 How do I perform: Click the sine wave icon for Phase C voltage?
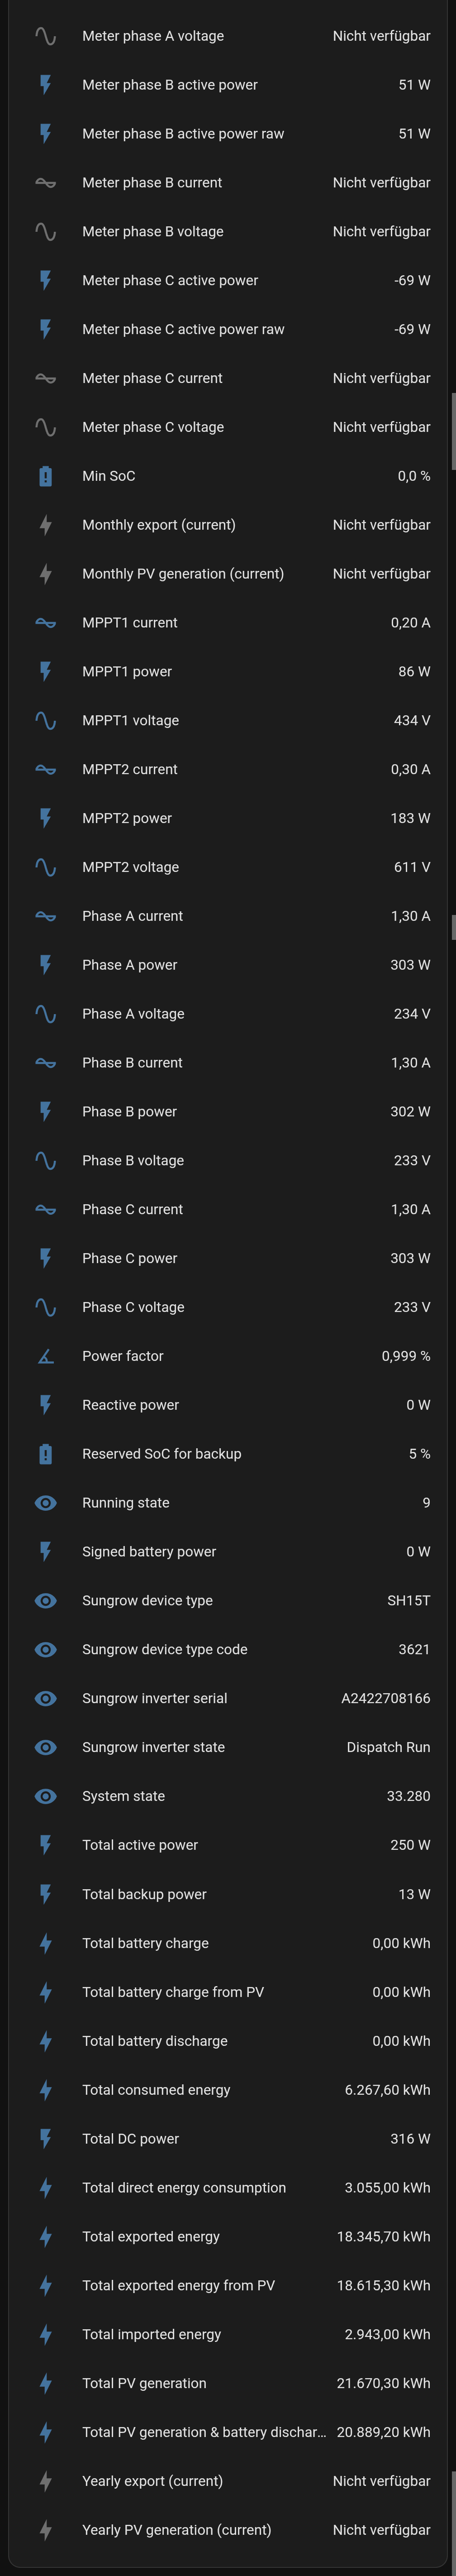tap(45, 1307)
